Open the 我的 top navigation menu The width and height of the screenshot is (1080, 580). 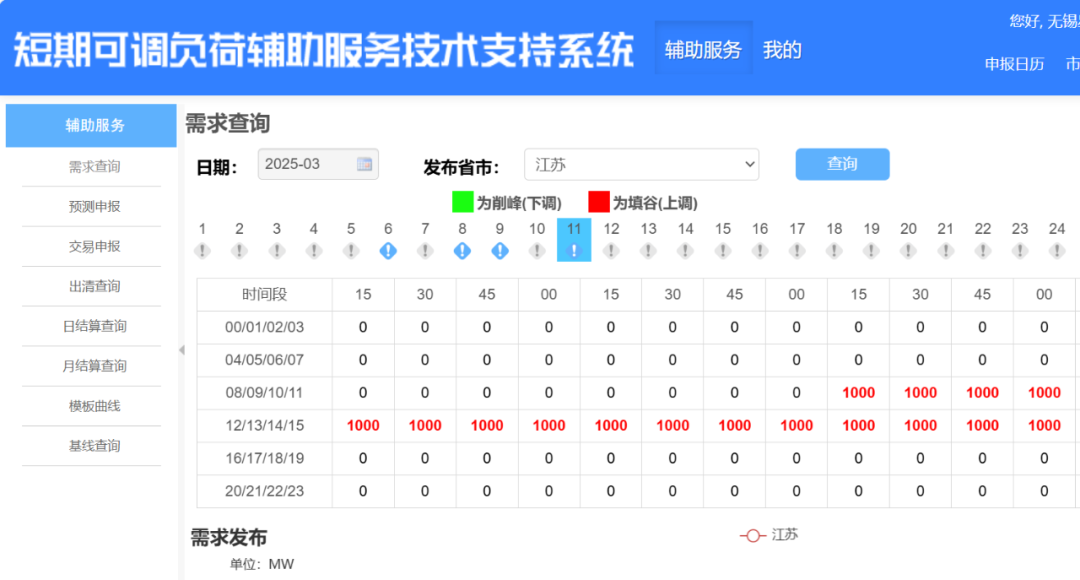pos(782,50)
